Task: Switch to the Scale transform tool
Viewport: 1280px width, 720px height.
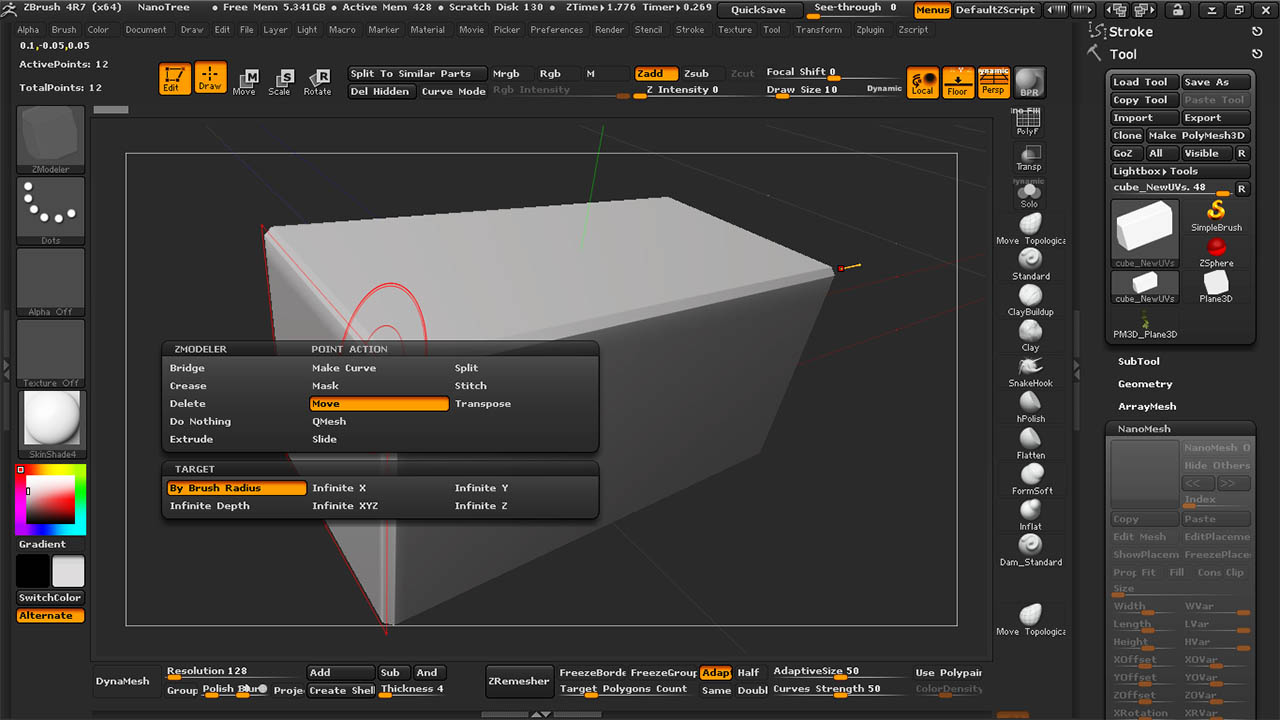Action: click(x=280, y=82)
